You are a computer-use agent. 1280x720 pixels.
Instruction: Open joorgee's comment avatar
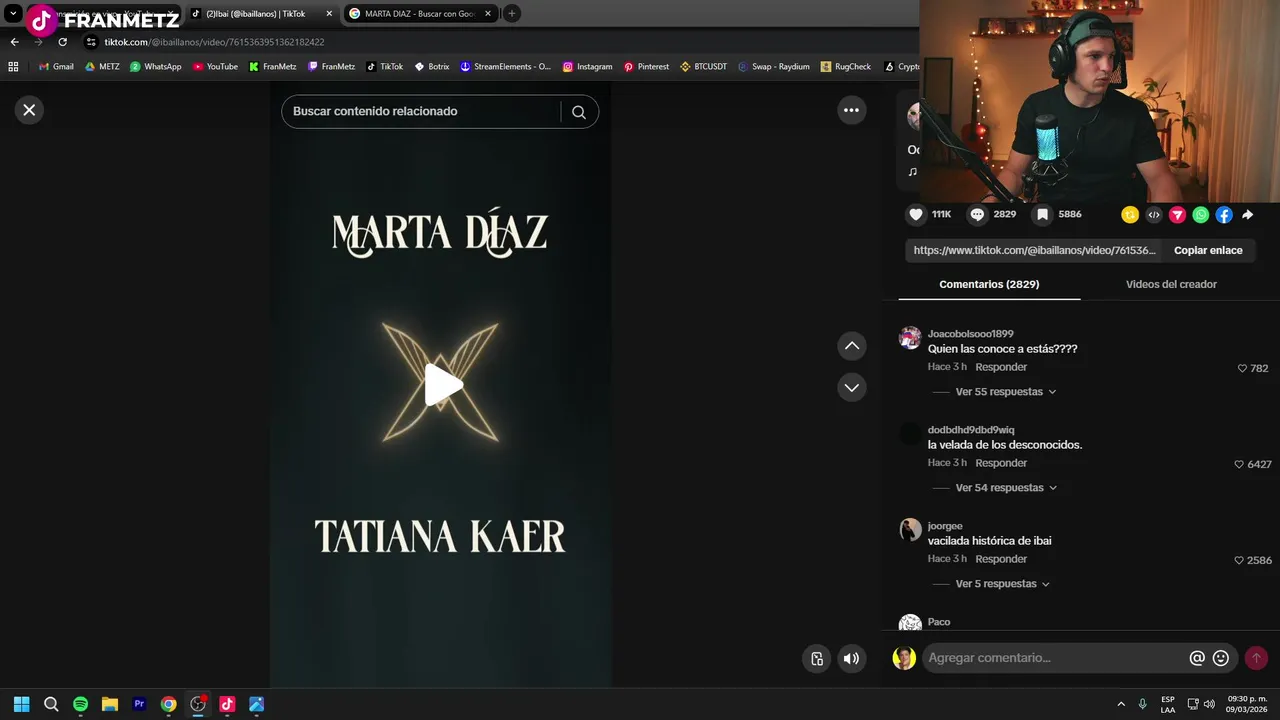(910, 530)
